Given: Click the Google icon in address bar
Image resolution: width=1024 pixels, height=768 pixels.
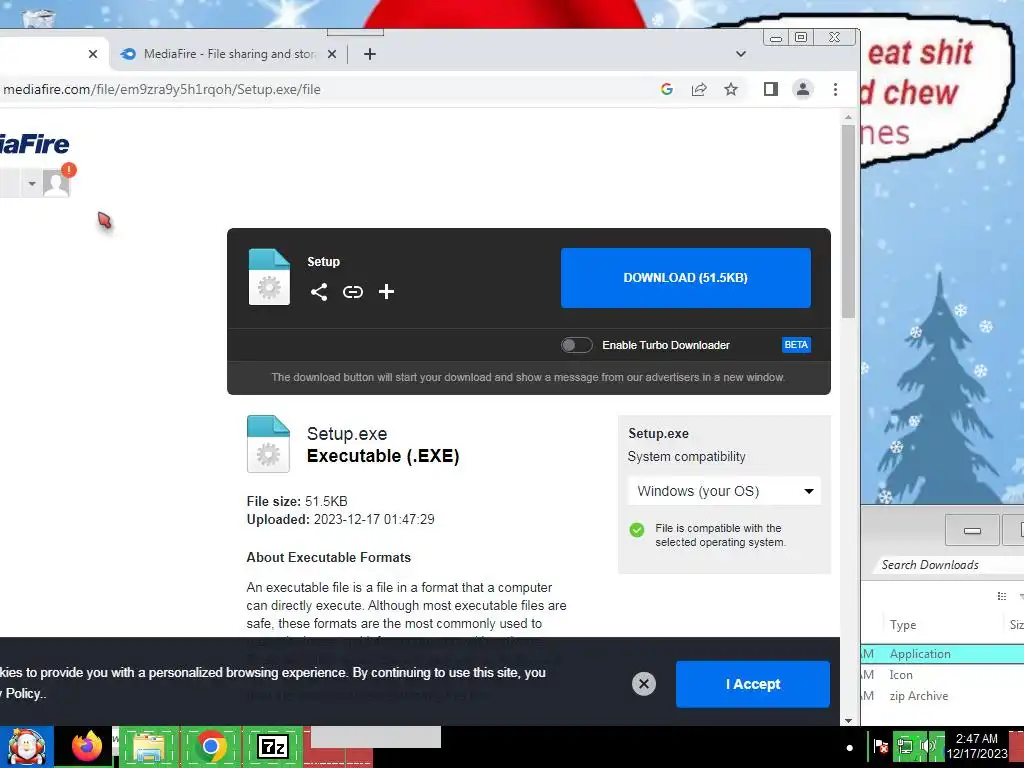Looking at the screenshot, I should coord(666,89).
